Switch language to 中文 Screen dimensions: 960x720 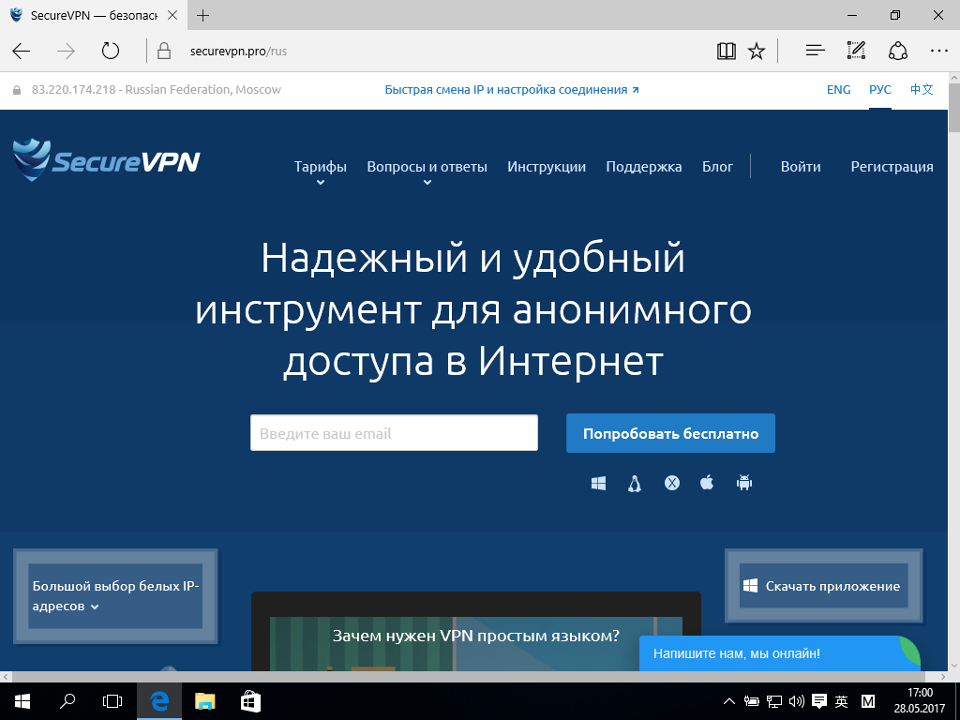click(x=921, y=89)
